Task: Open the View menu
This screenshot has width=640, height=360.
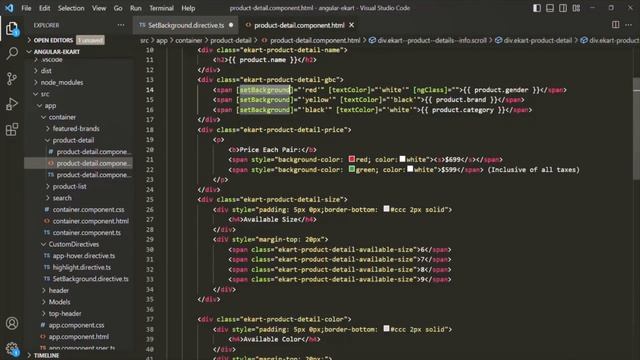Action: (99, 8)
